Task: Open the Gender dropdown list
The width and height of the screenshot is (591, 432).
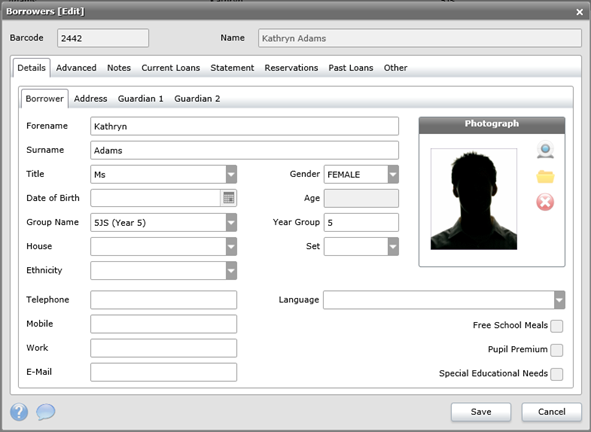Action: [393, 175]
